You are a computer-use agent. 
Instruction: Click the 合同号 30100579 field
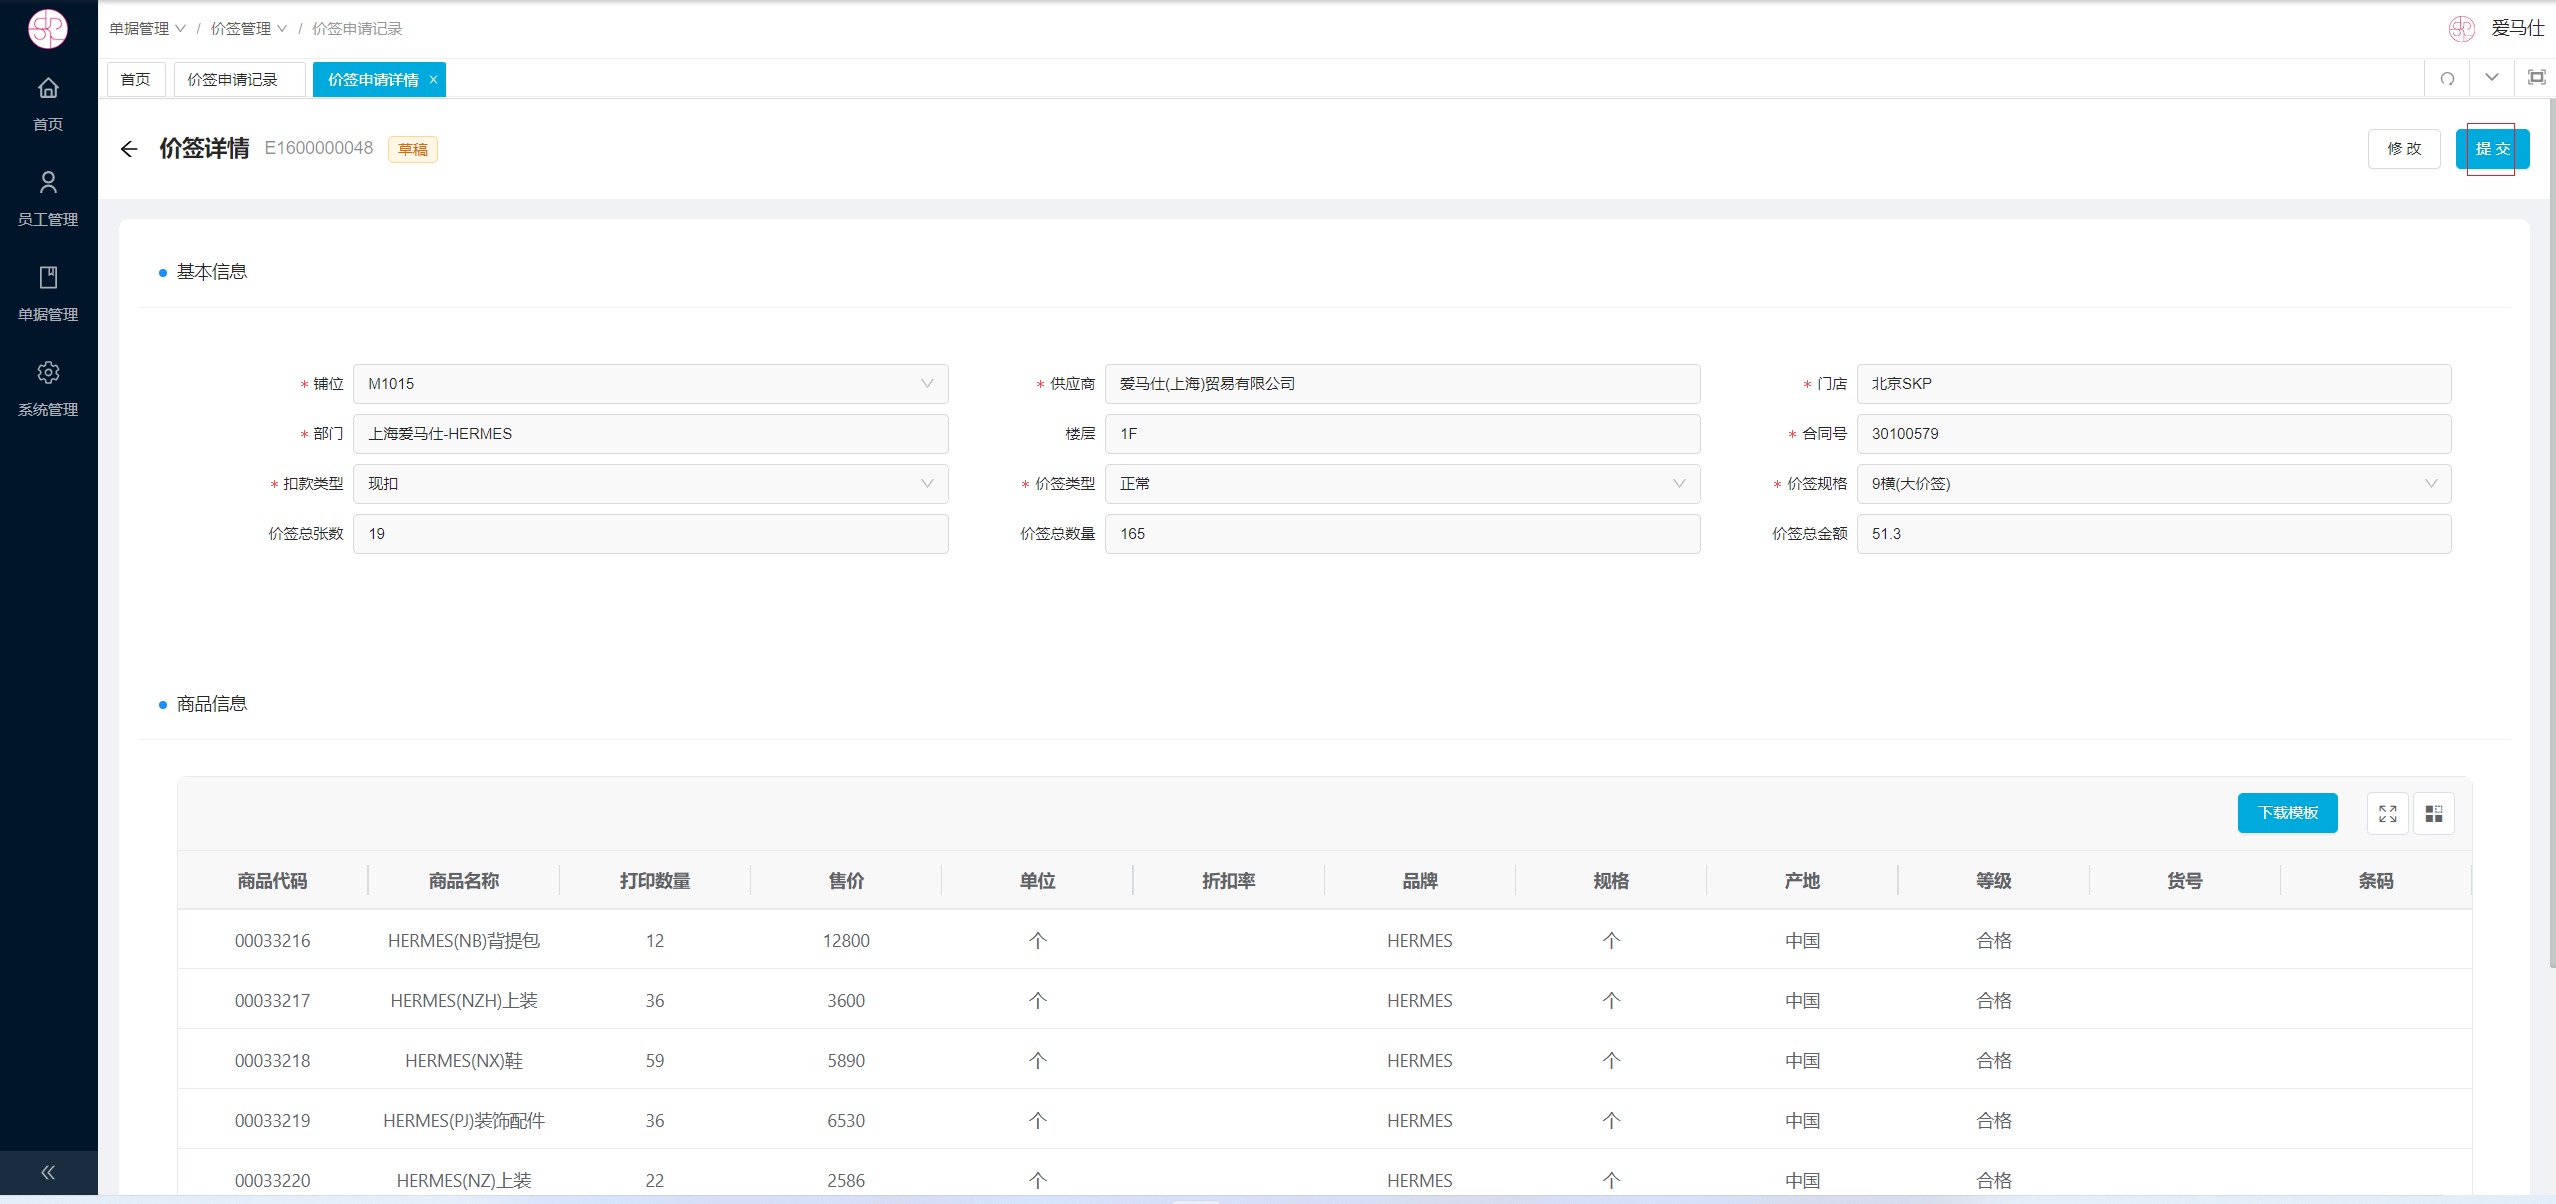[x=2154, y=434]
